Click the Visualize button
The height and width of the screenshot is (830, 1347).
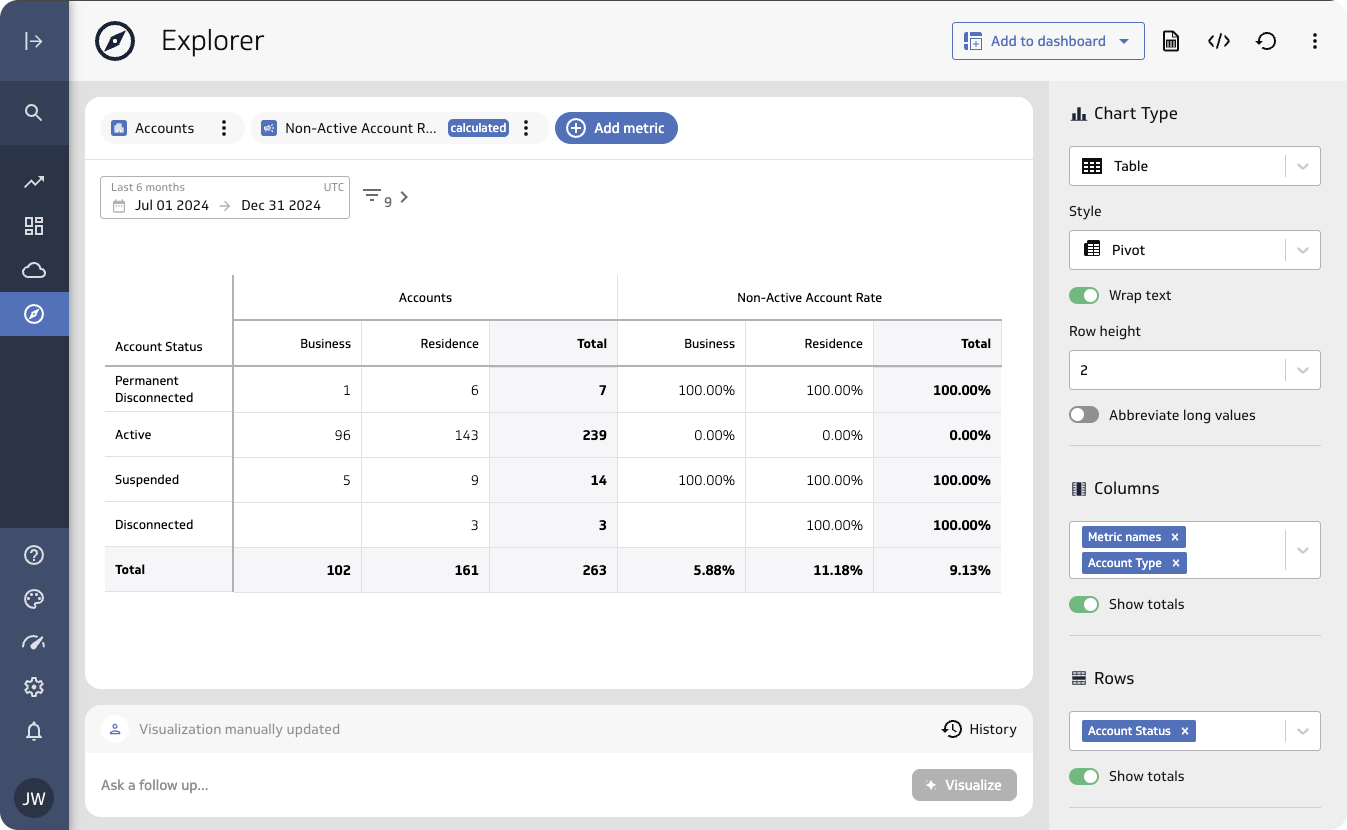(964, 785)
